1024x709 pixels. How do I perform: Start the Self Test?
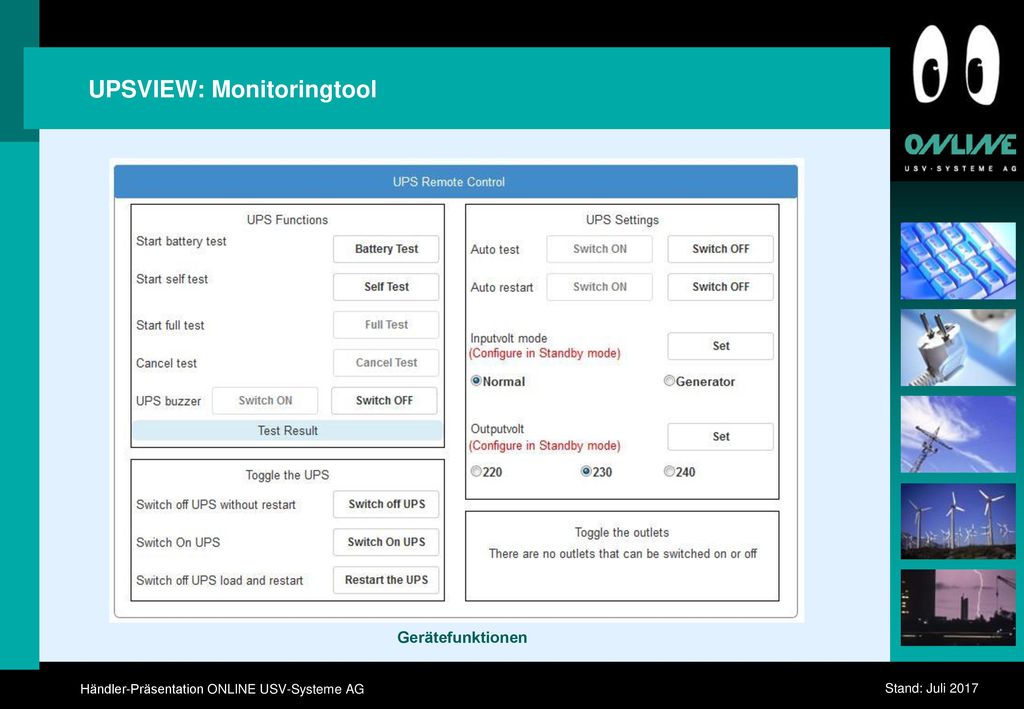point(386,287)
